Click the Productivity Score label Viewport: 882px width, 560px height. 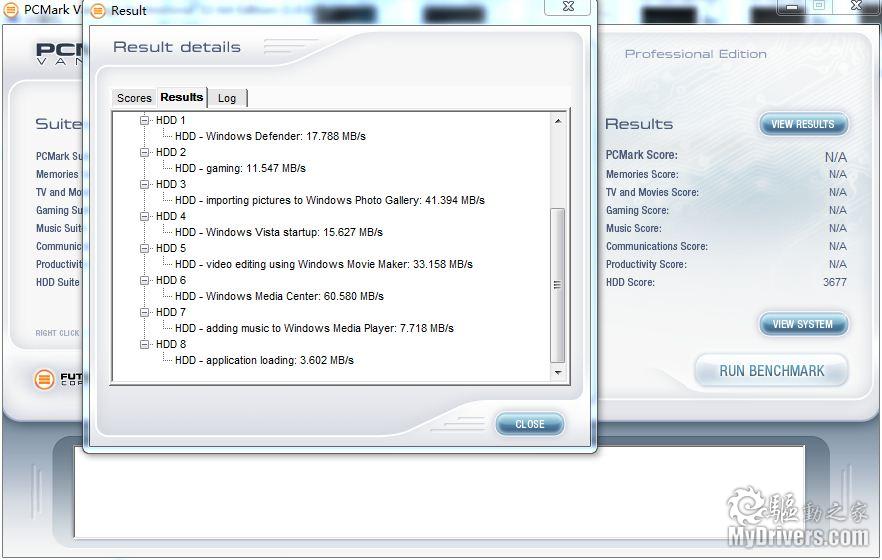click(x=646, y=264)
